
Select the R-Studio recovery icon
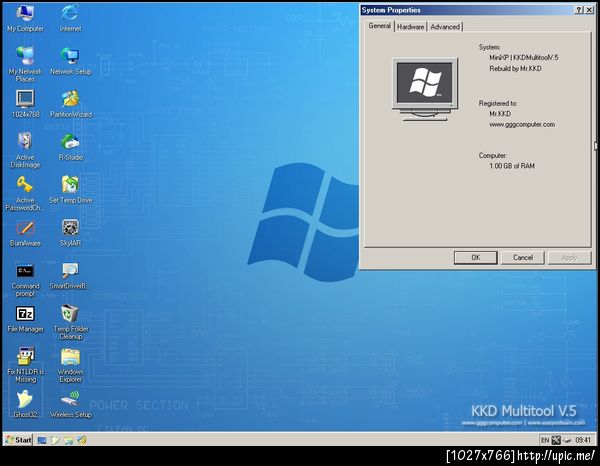coord(70,146)
